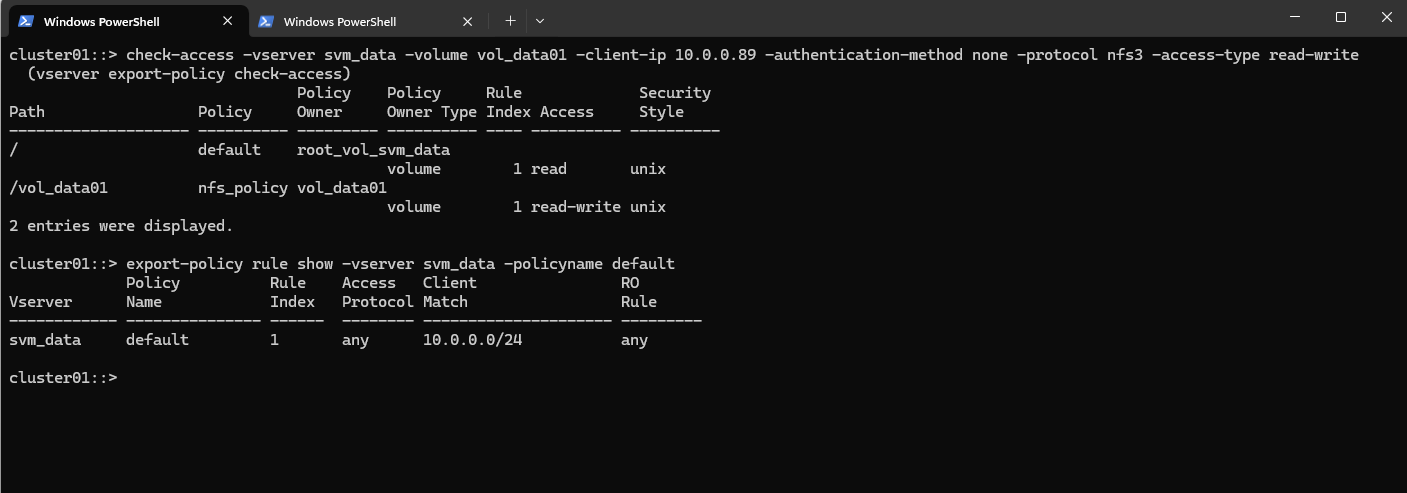
Task: Click the empty cluster01::> prompt on the last line
Action: pyautogui.click(x=63, y=378)
